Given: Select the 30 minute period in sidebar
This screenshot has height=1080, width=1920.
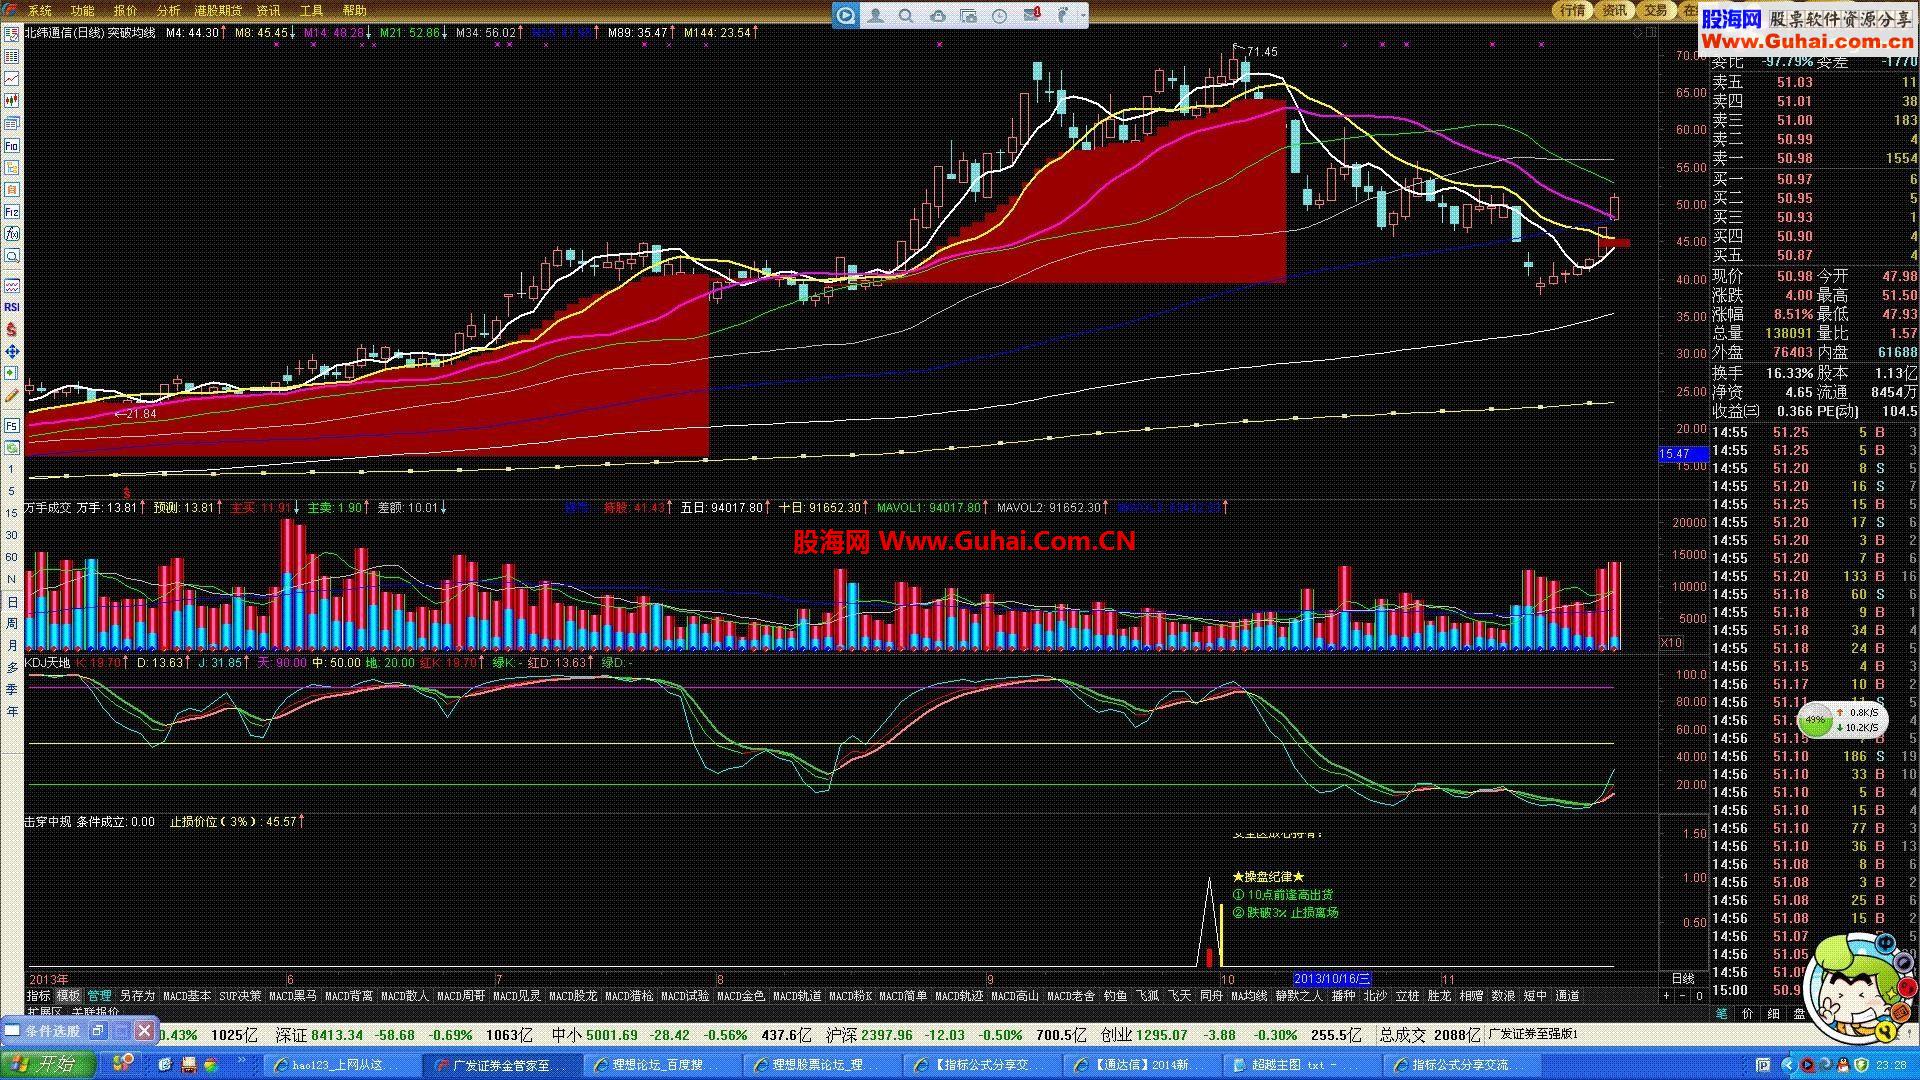Looking at the screenshot, I should [x=12, y=535].
